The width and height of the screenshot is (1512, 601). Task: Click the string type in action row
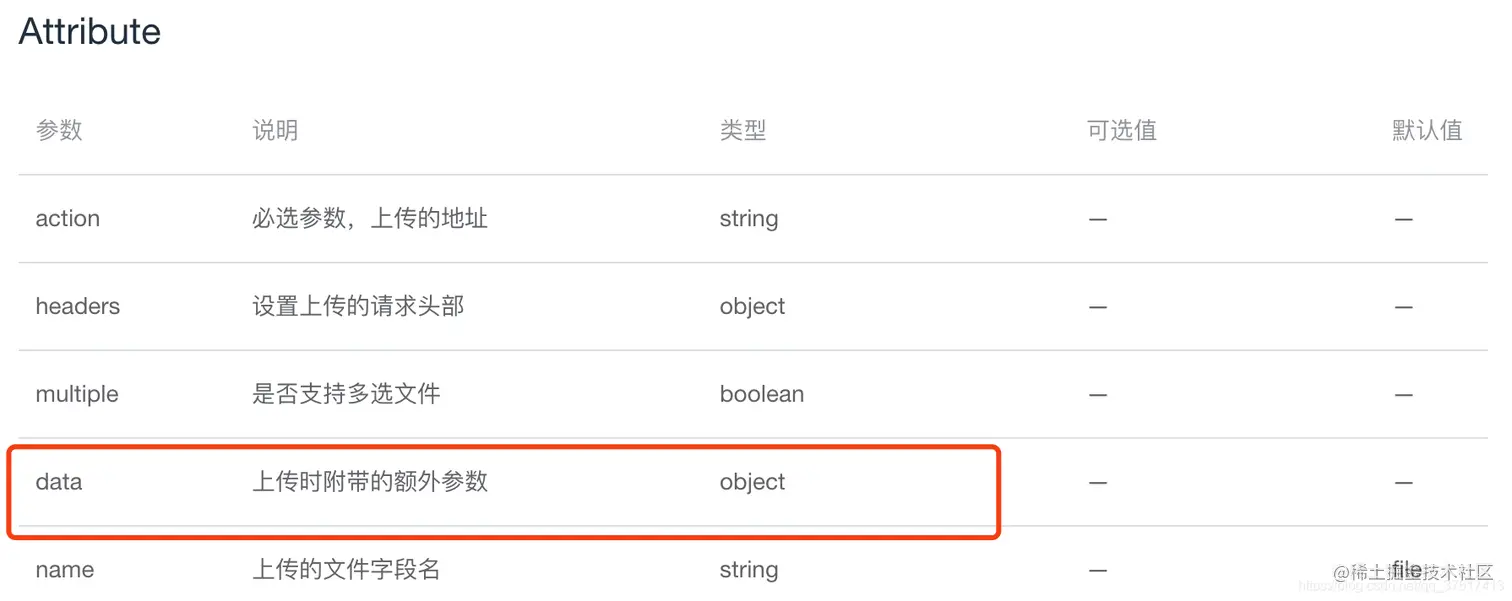[749, 219]
